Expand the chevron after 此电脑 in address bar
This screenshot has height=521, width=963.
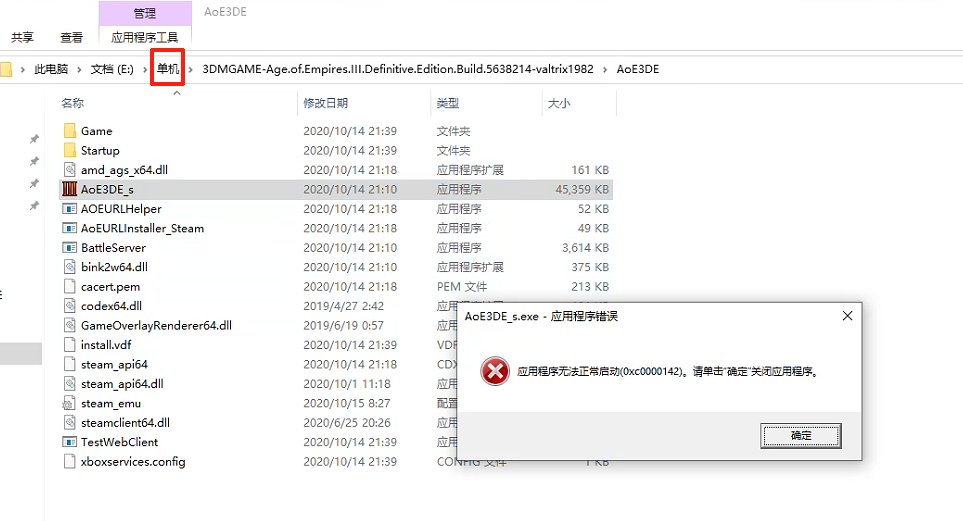click(79, 69)
